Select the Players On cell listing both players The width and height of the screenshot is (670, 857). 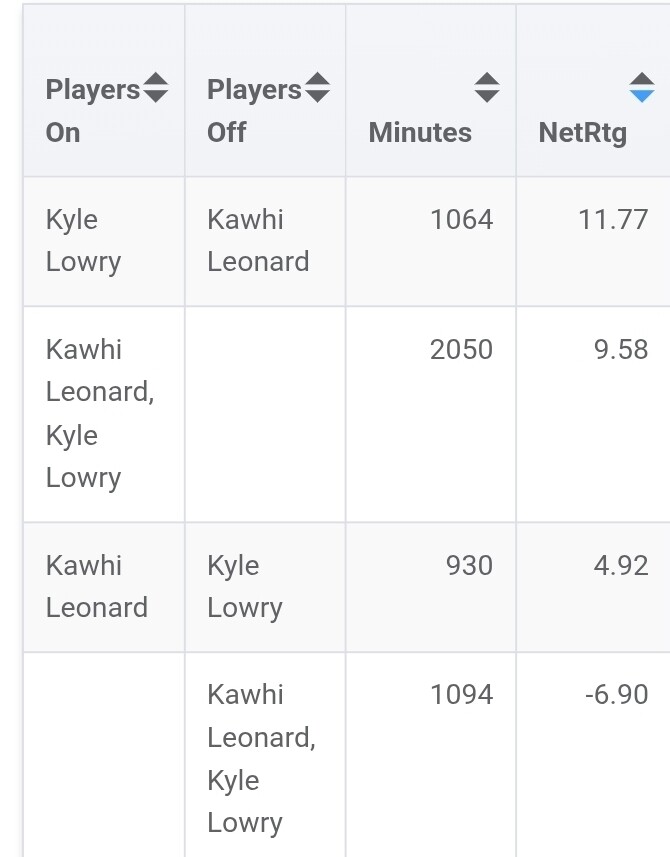click(x=99, y=413)
